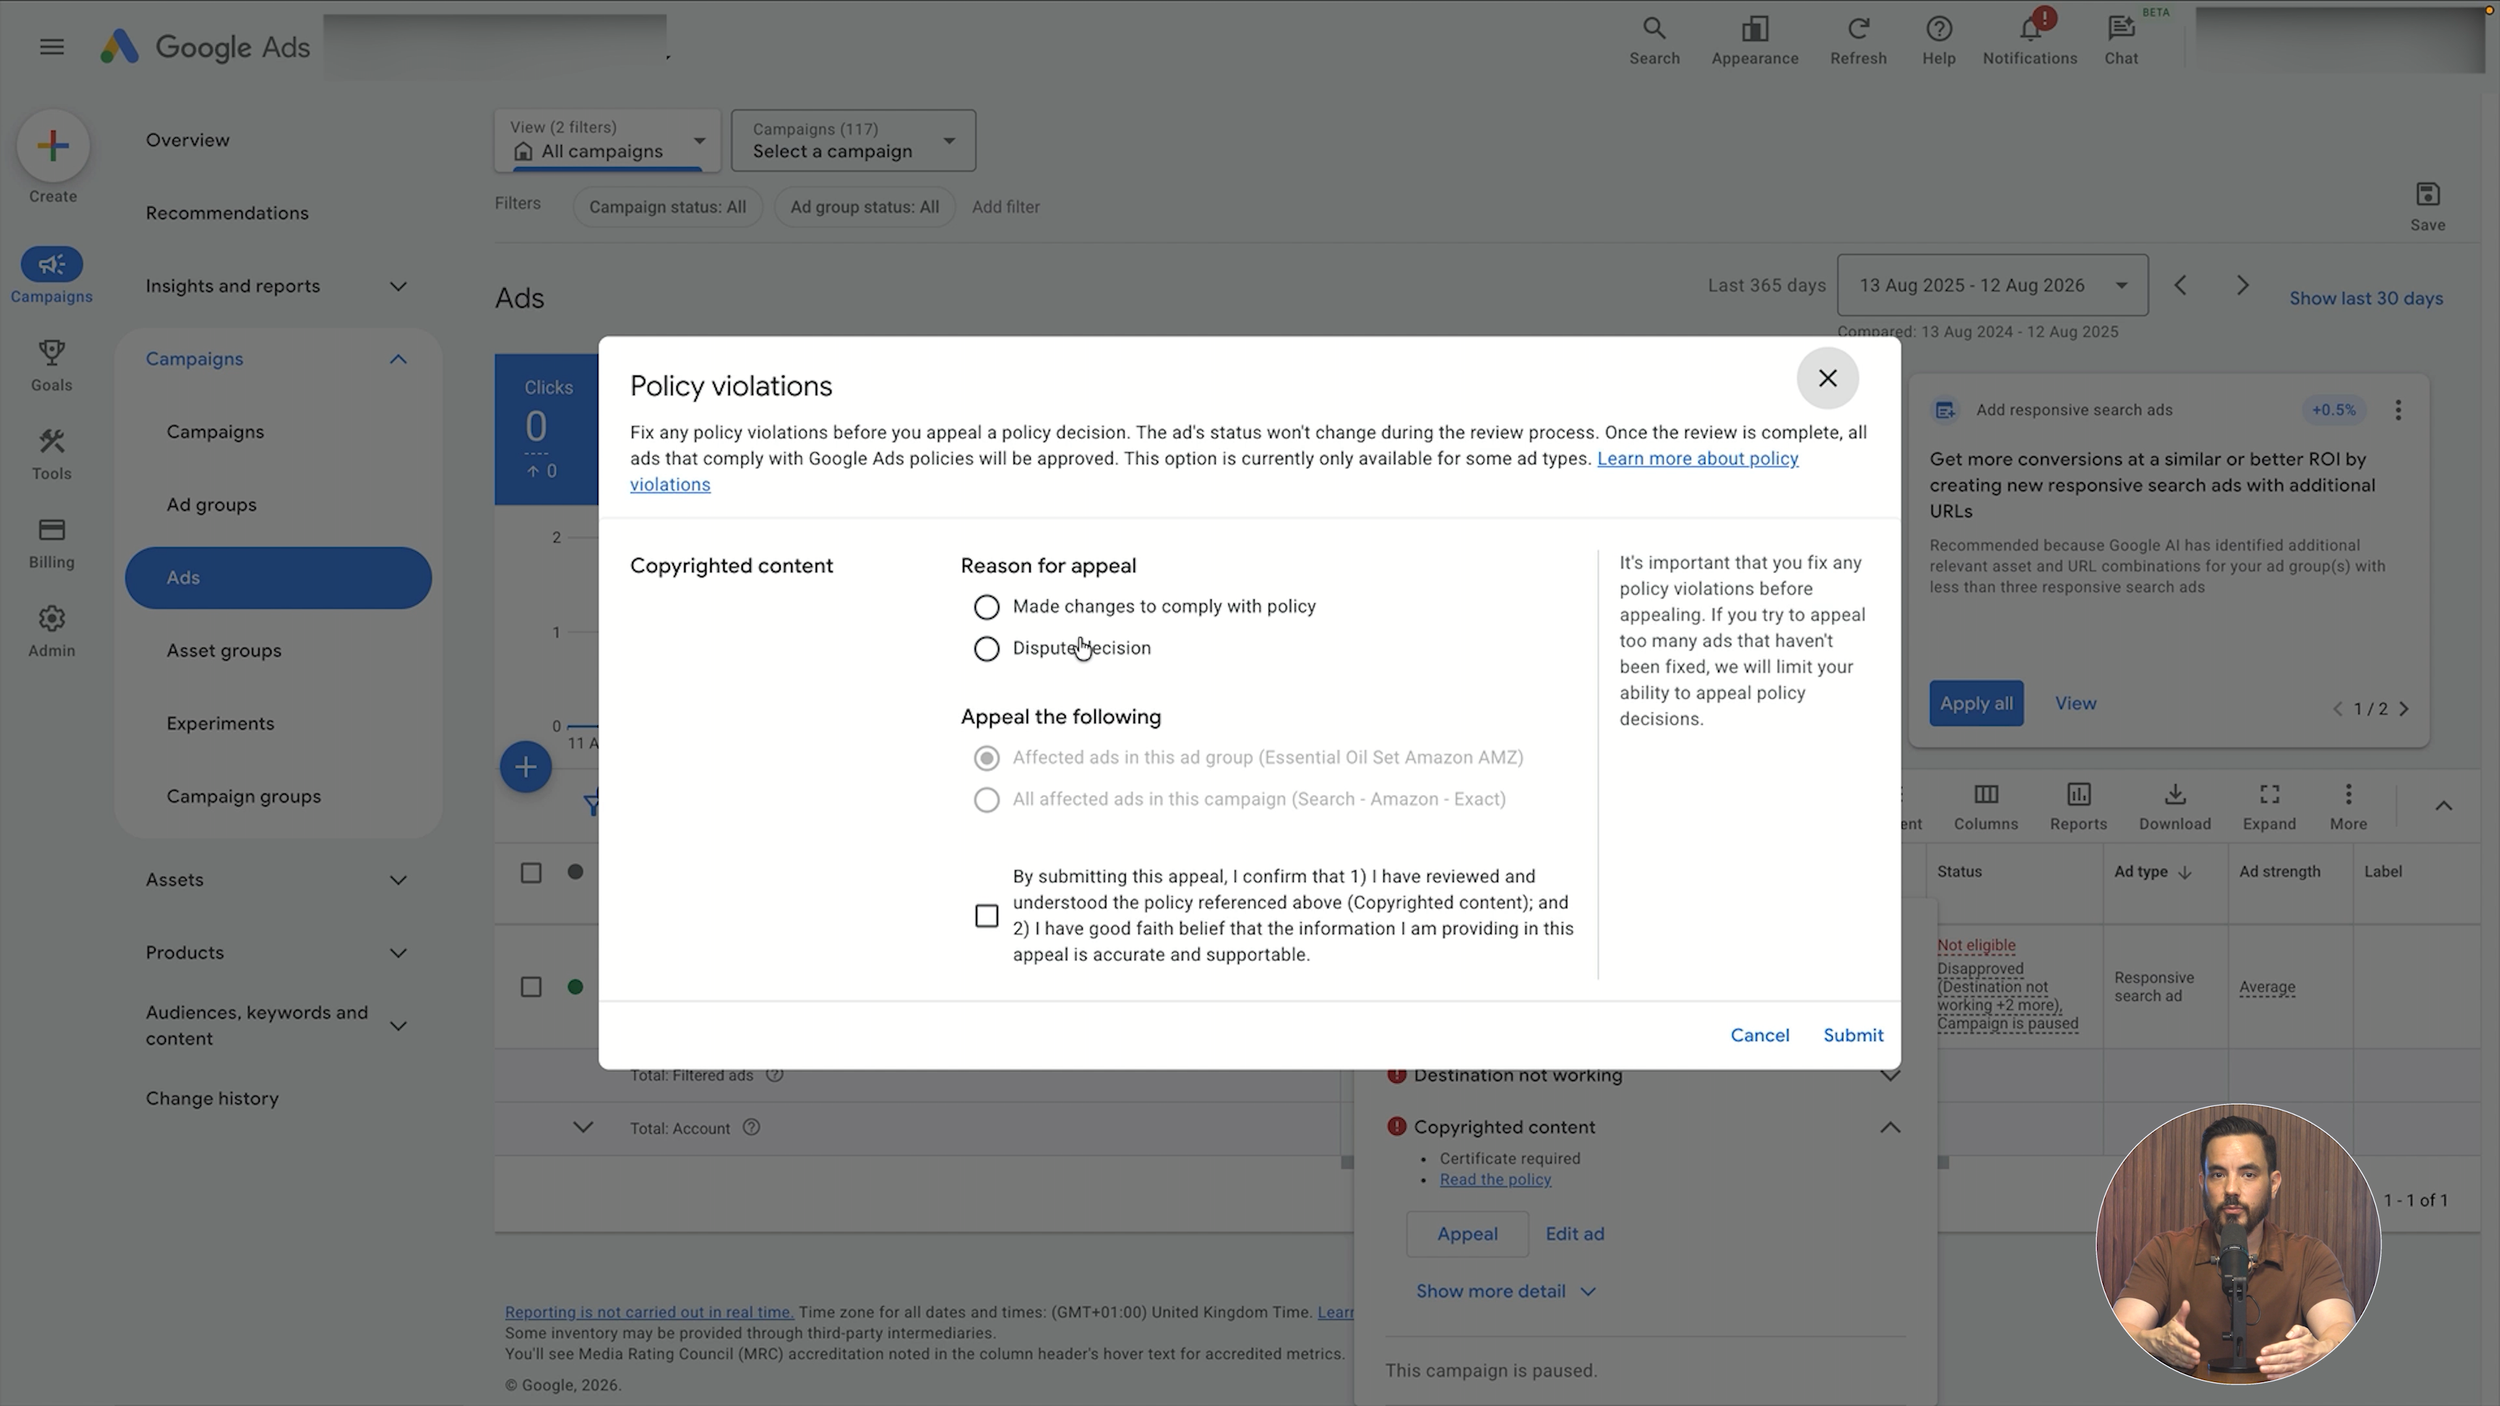This screenshot has width=2500, height=1406.
Task: Select Made changes to comply with policy
Action: click(986, 607)
